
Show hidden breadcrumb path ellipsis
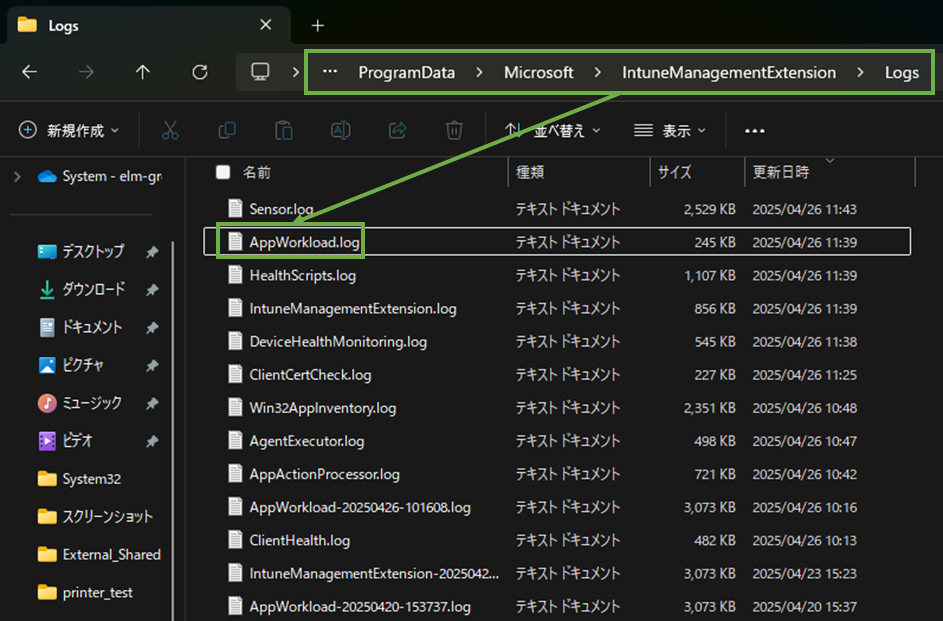tap(330, 72)
